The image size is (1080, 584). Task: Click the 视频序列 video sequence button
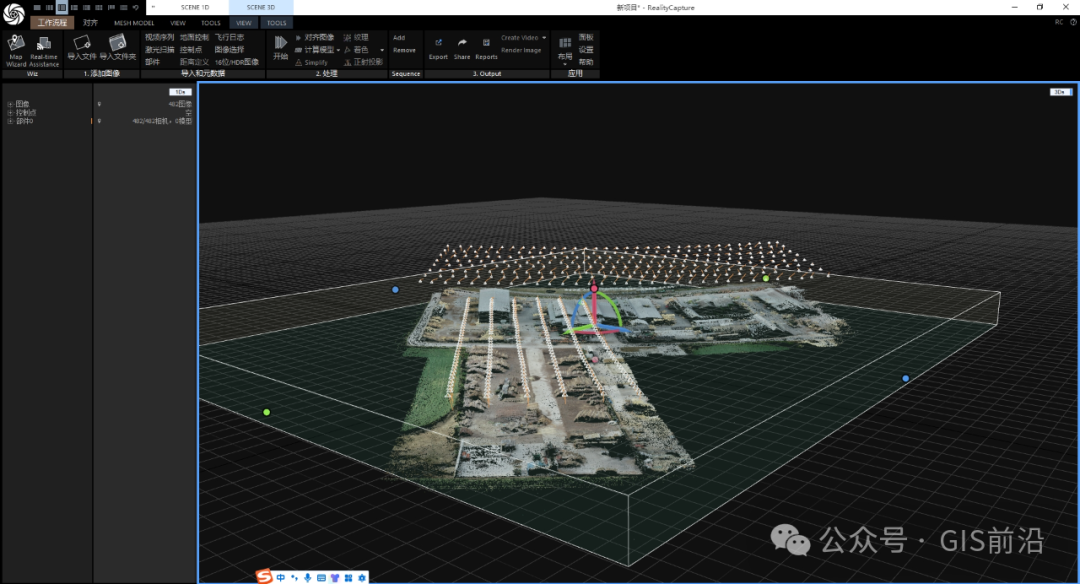click(x=160, y=38)
